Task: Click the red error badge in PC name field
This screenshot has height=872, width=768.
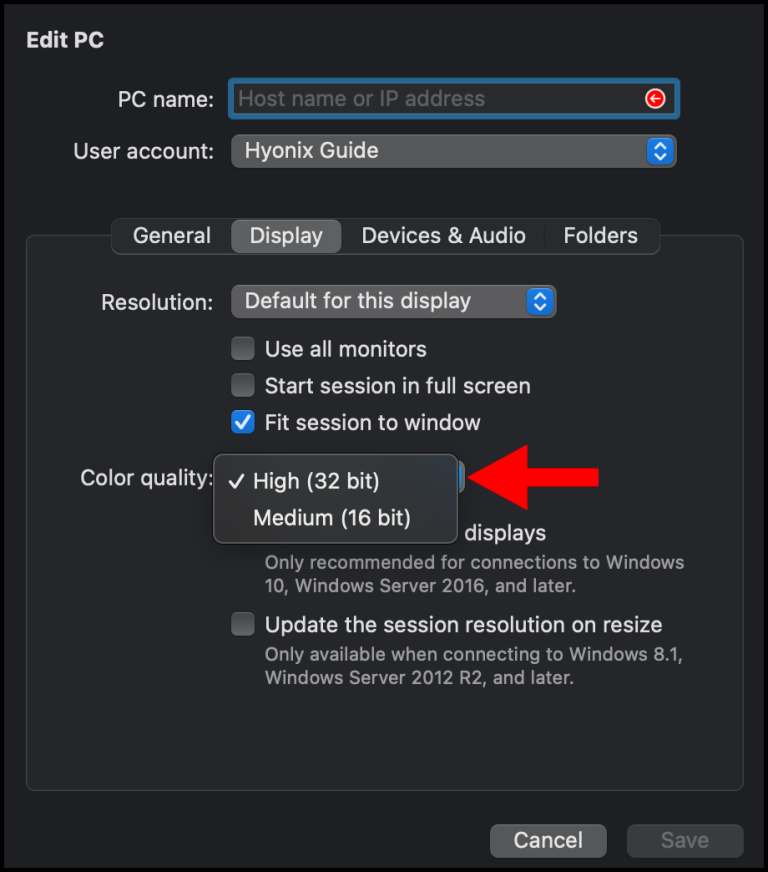Action: 656,98
